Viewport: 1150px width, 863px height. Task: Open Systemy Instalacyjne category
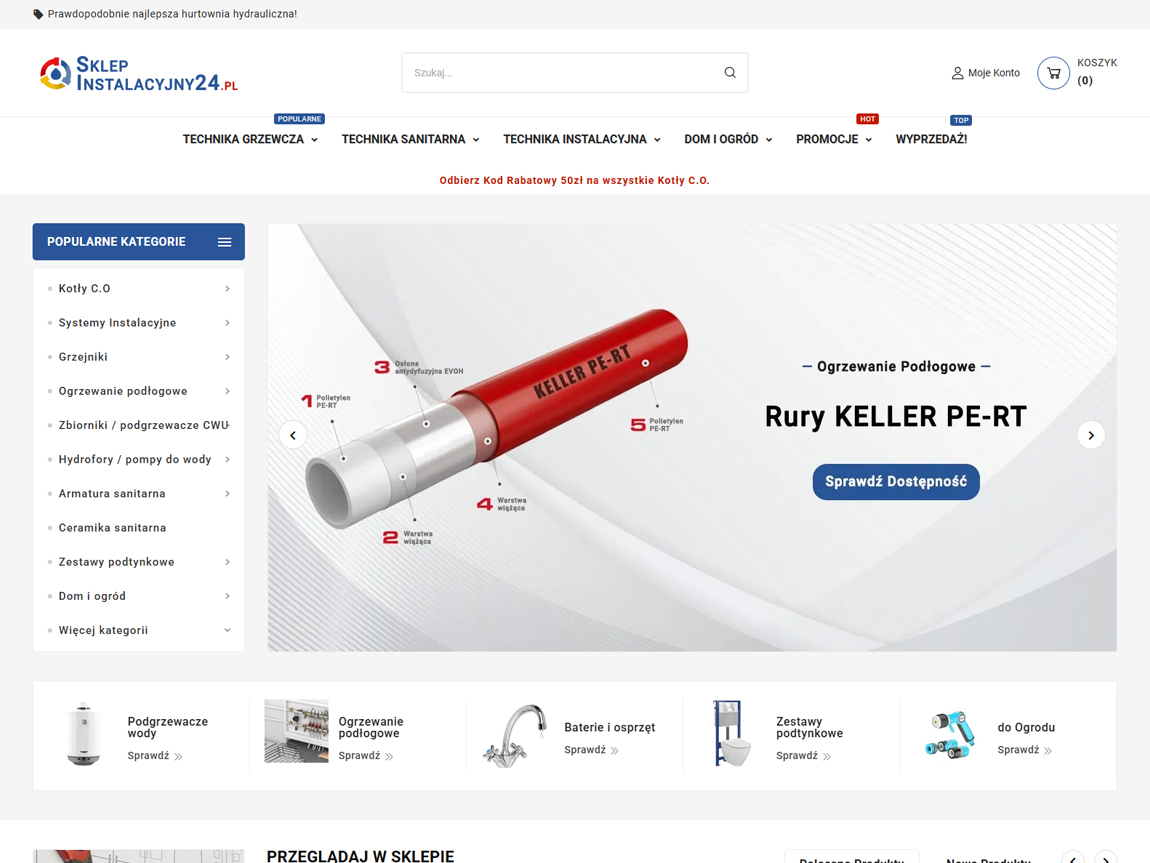[117, 323]
